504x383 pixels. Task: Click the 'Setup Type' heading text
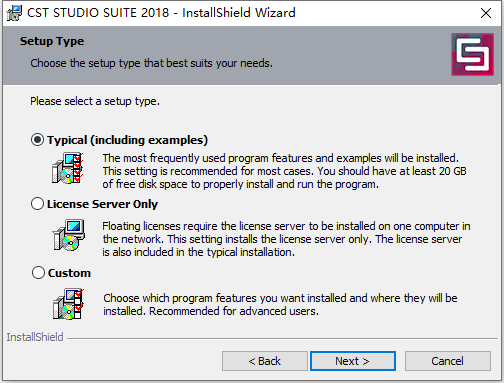pos(52,41)
